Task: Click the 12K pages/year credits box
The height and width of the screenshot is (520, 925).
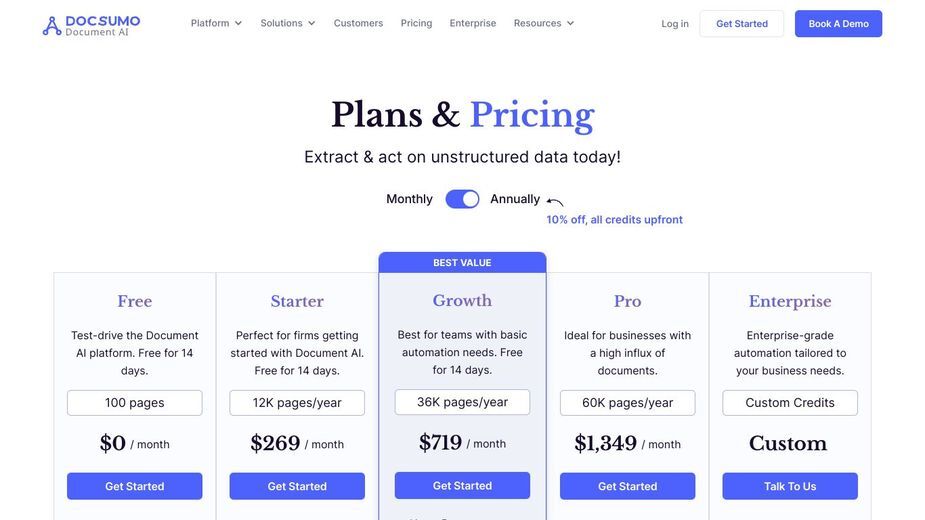Action: 297,403
